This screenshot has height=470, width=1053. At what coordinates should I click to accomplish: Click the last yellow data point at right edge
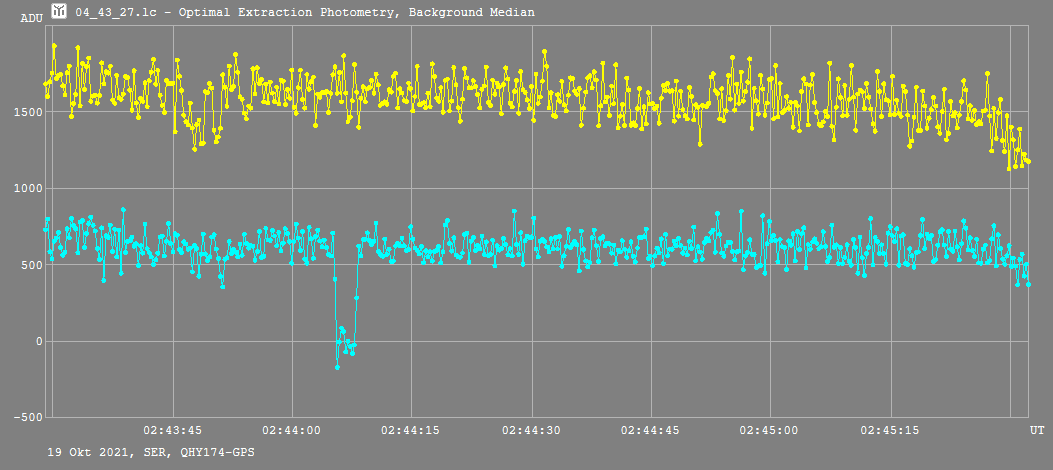point(1028,162)
